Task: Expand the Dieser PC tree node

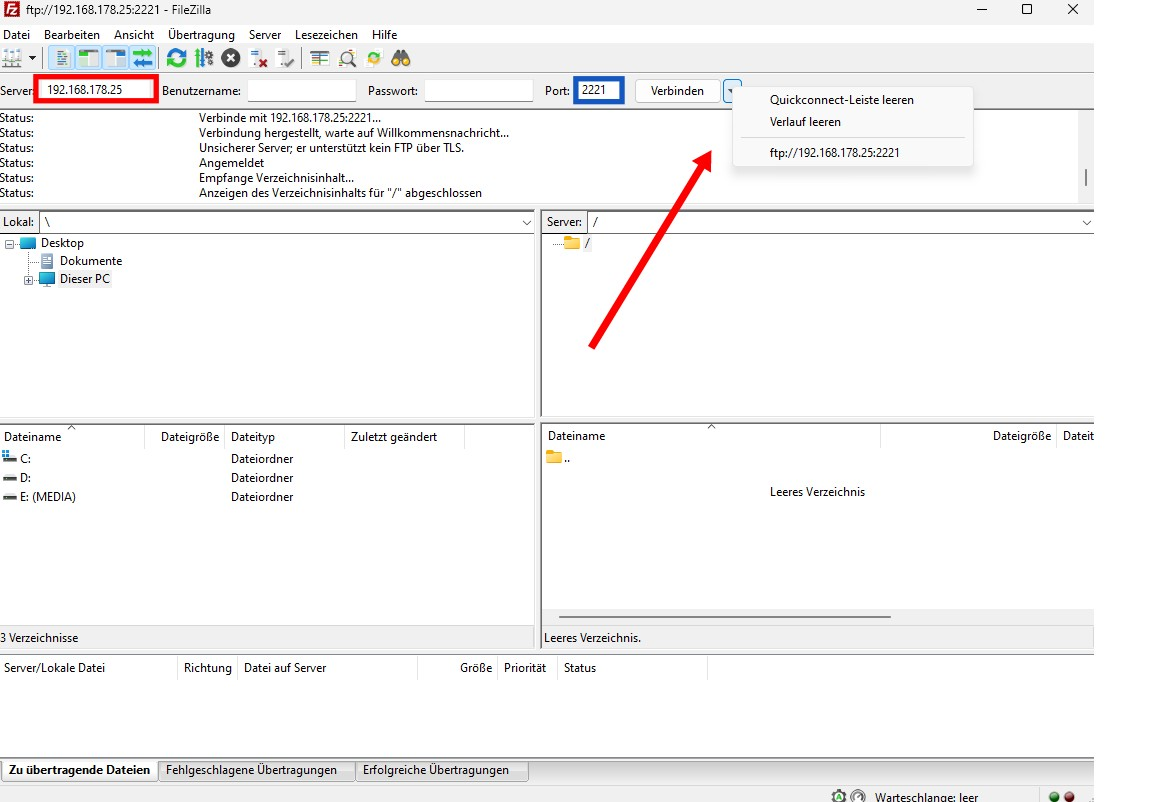Action: click(29, 280)
